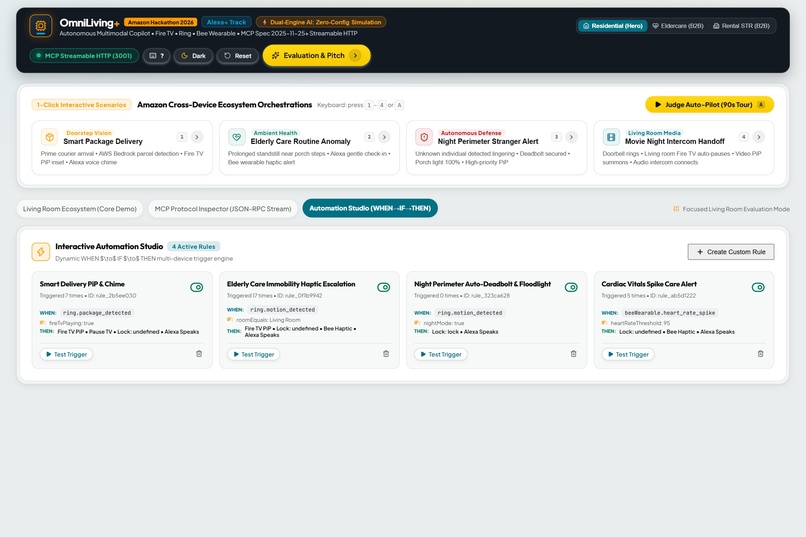The image size is (806, 537).
Task: Toggle Cardiac Vitals Spike Care Alert rule
Action: pyautogui.click(x=758, y=287)
